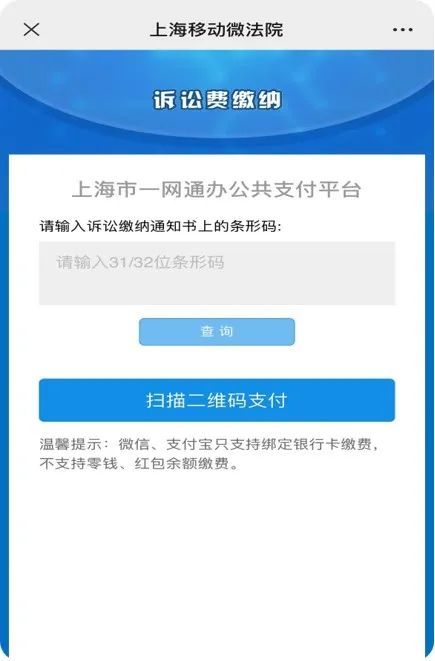Close the mini-program with the X icon
This screenshot has height=661, width=435.
31,30
